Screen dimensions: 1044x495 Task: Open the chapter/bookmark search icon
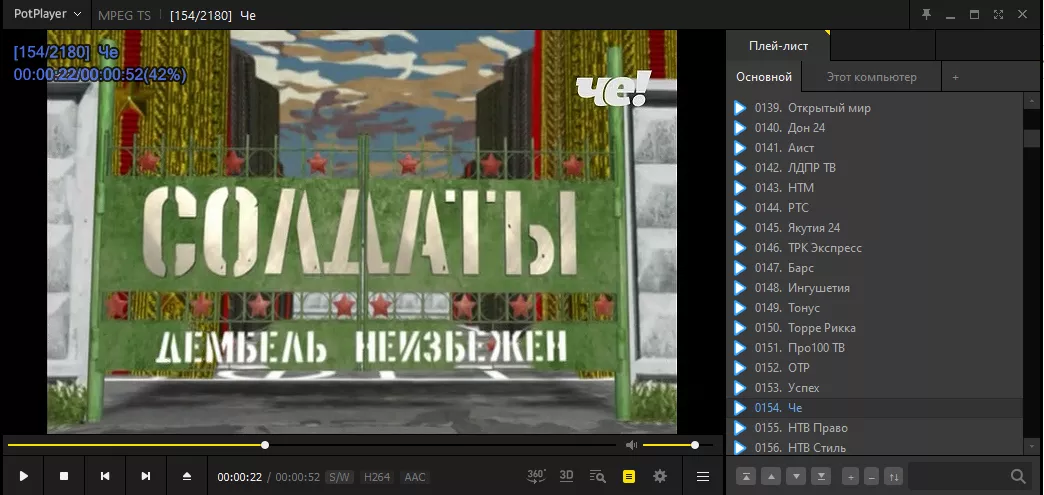click(x=598, y=476)
